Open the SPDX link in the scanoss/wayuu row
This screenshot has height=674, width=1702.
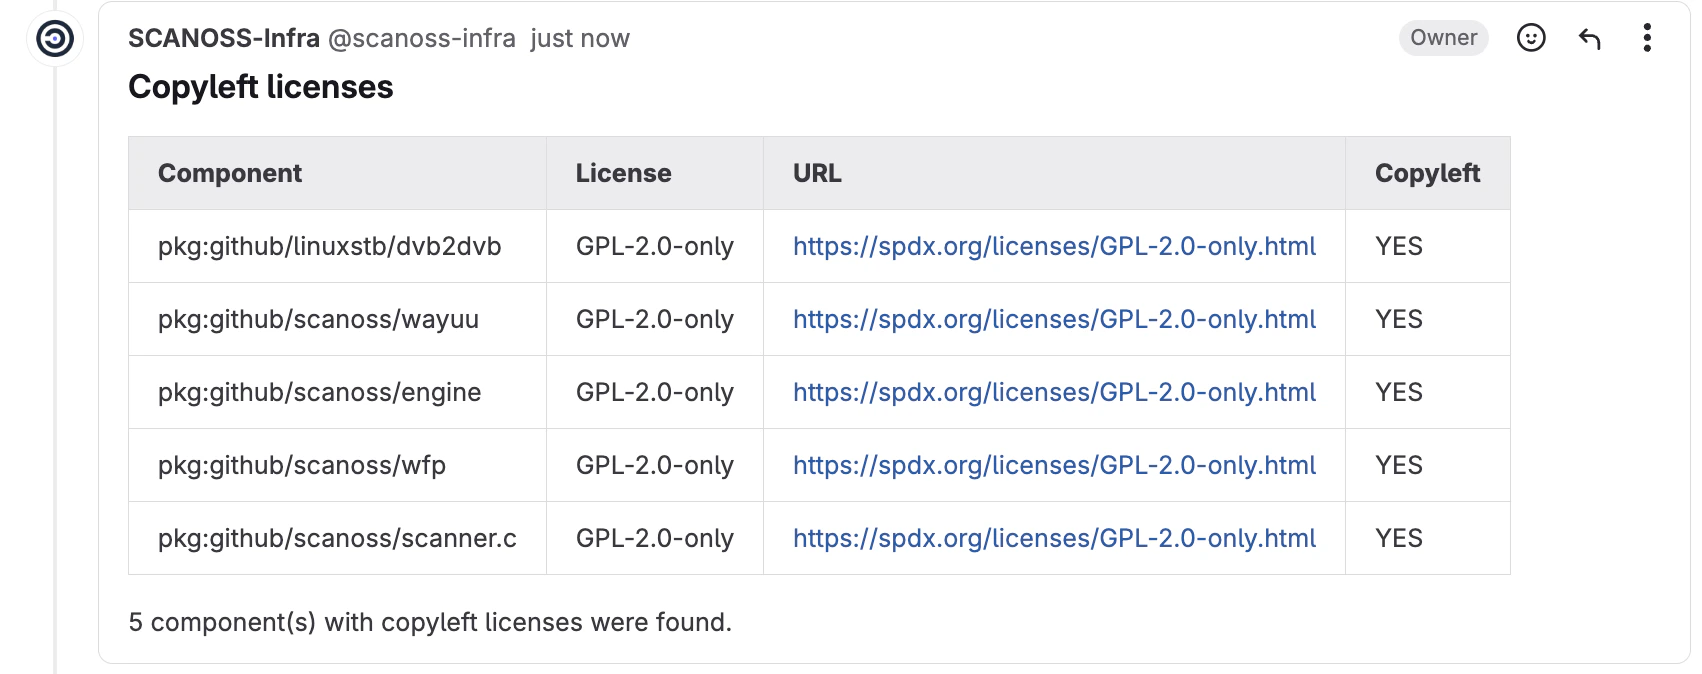pos(1054,319)
